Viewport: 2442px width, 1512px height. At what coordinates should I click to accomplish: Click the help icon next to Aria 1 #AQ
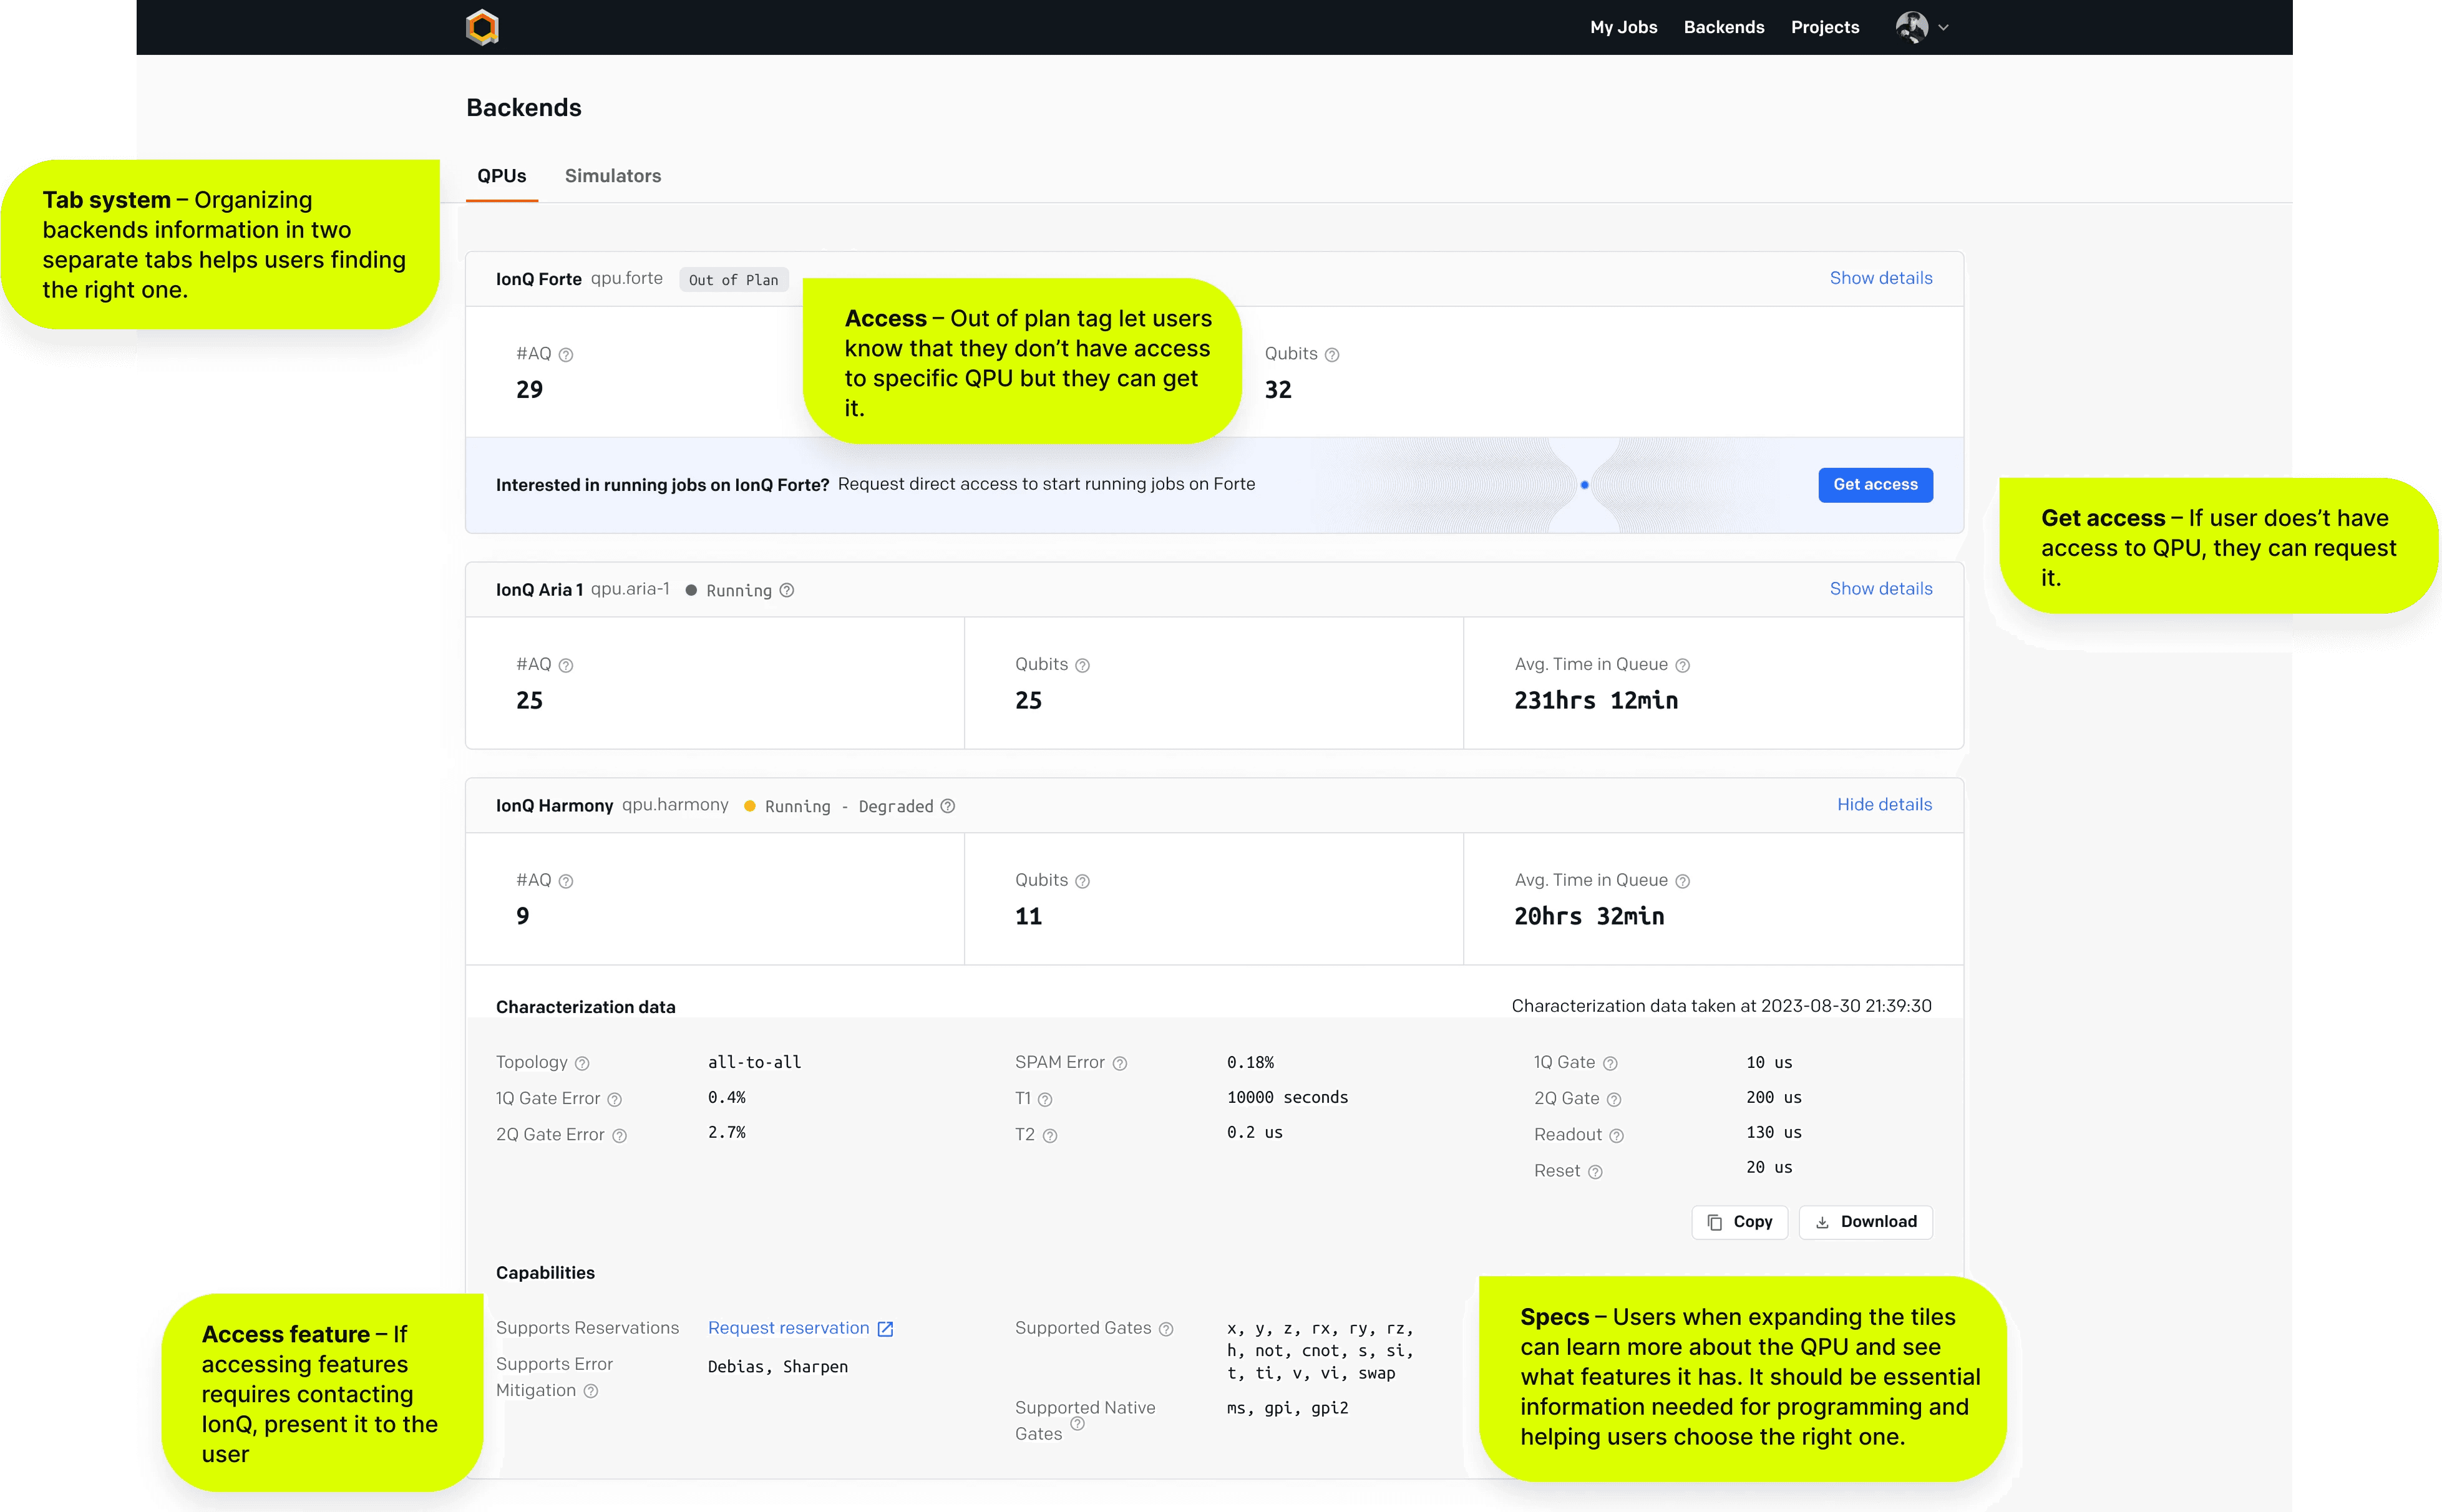(x=566, y=665)
